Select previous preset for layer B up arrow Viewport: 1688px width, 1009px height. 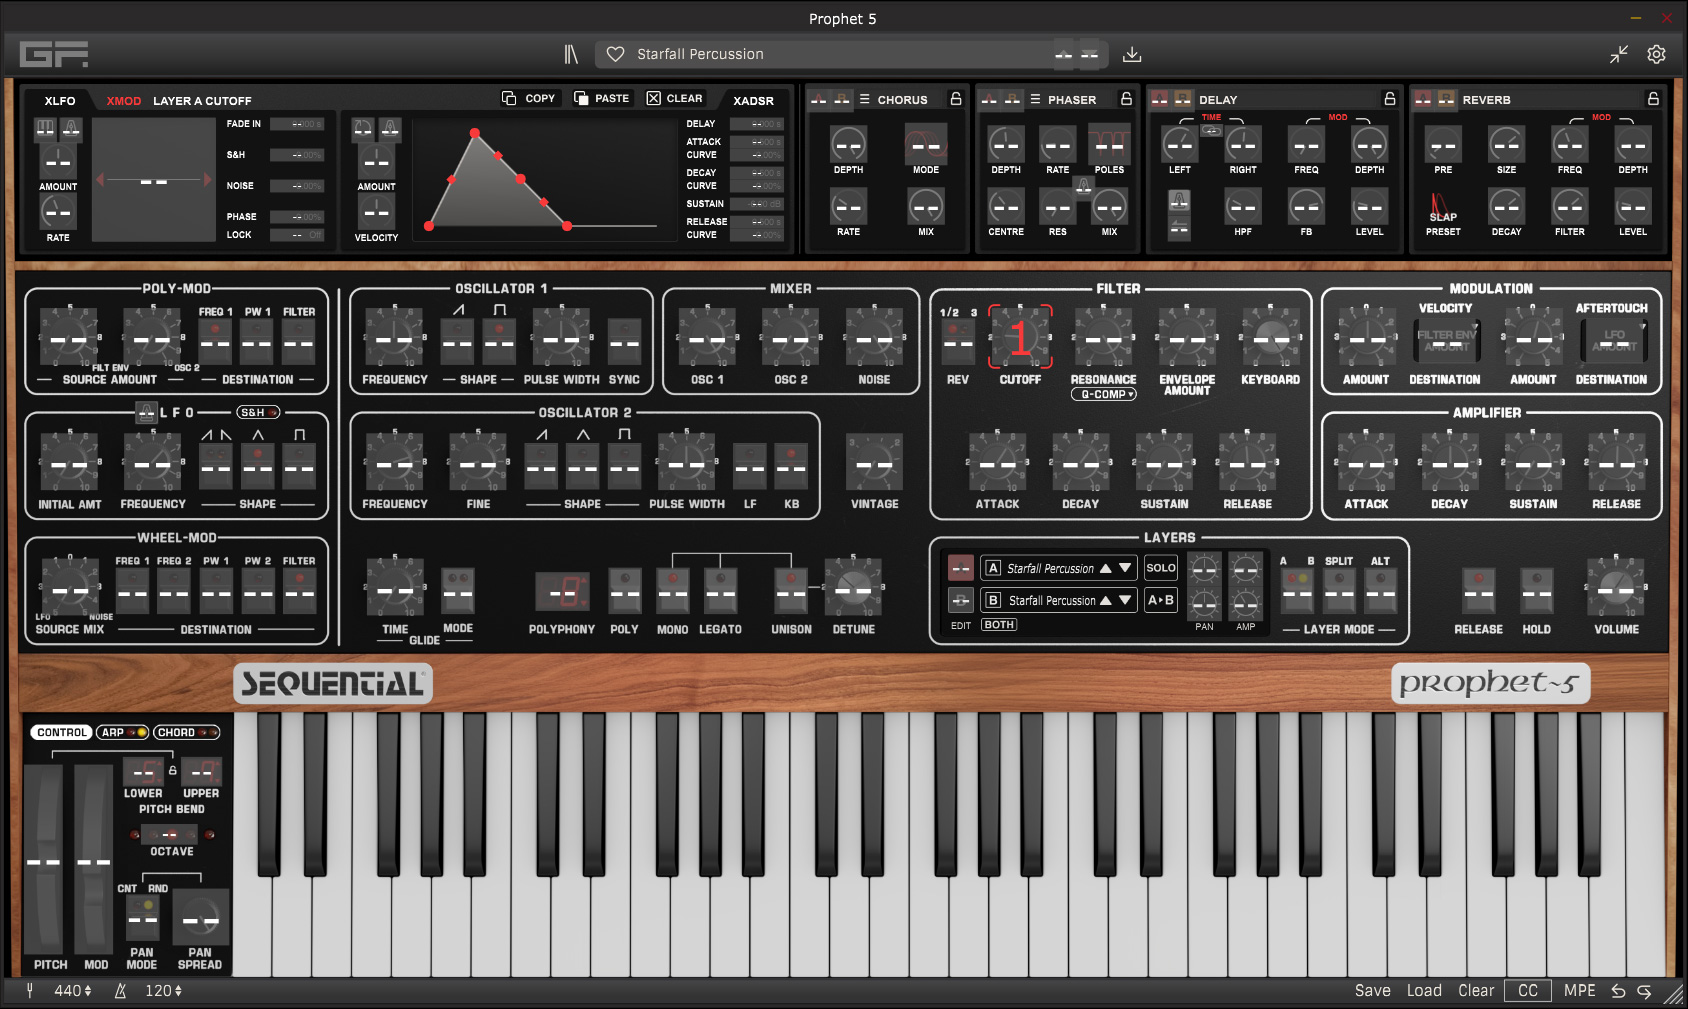(x=1106, y=600)
